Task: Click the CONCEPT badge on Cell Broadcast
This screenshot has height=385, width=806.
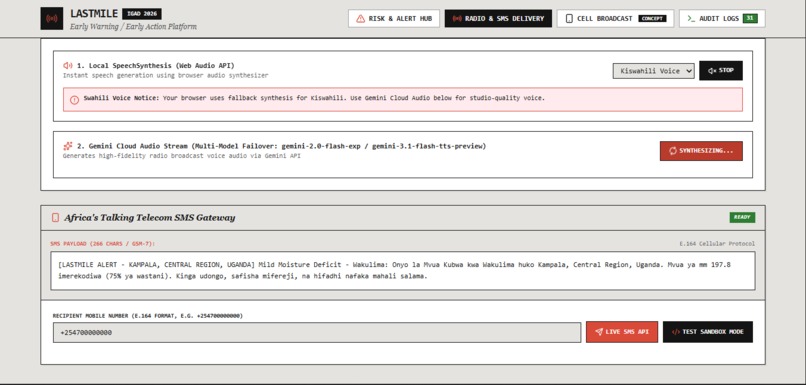Action: 652,19
